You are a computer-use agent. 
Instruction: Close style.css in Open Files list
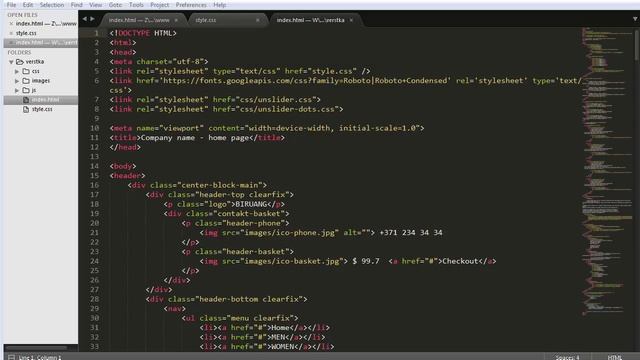tap(11, 33)
